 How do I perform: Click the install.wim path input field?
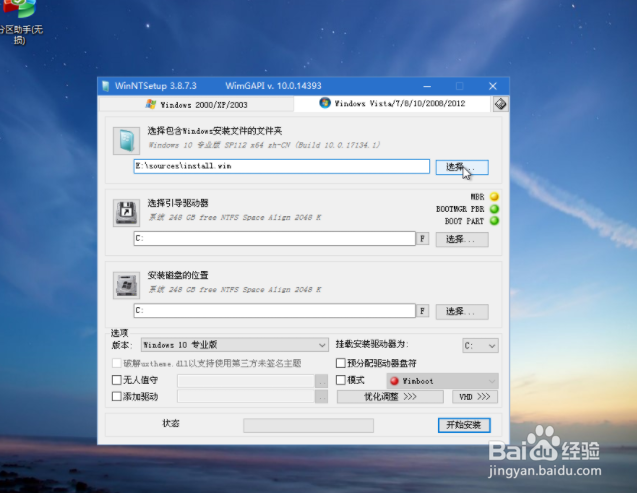point(282,166)
